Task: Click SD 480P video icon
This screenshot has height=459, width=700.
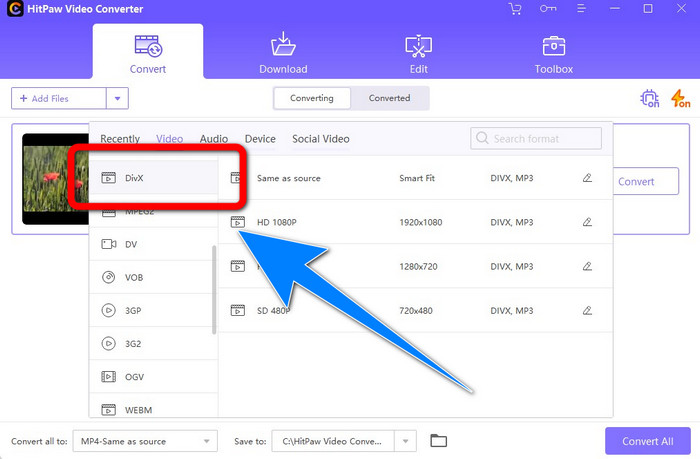Action: click(238, 310)
